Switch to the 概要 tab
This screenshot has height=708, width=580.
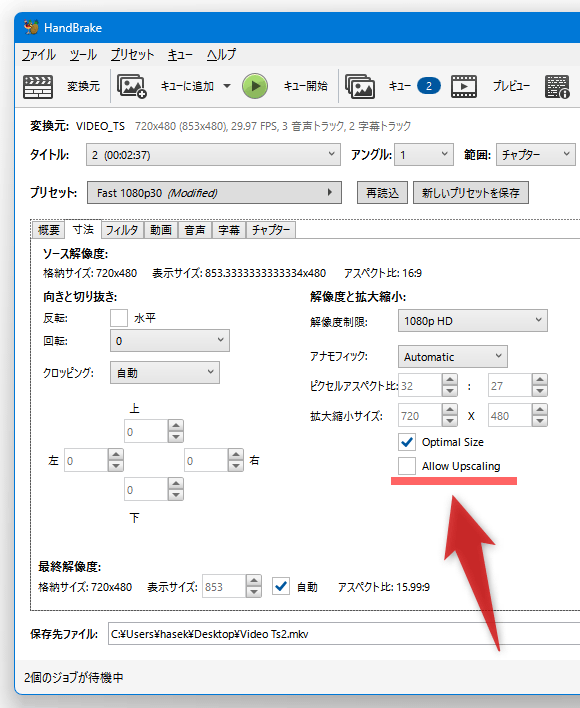point(49,230)
